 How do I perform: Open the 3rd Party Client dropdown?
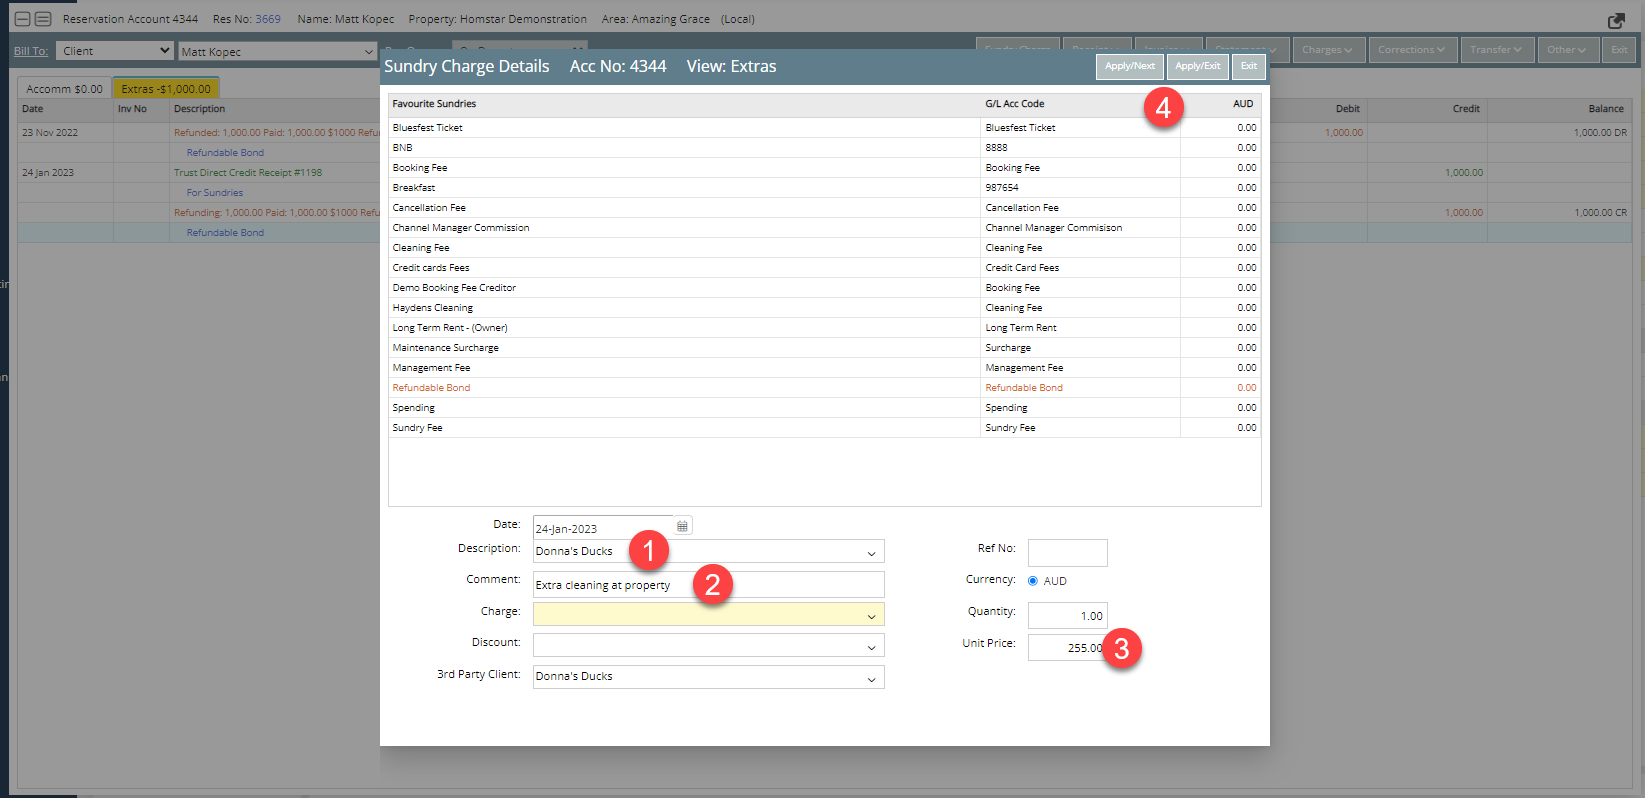click(x=871, y=679)
